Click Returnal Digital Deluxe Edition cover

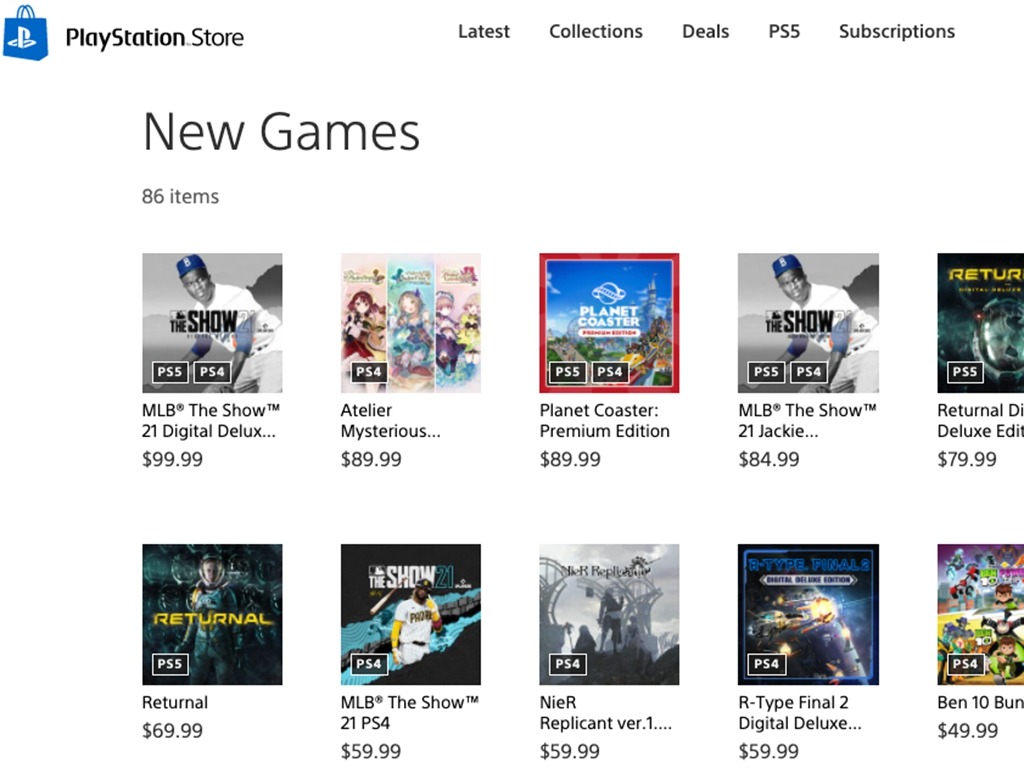[x=981, y=322]
